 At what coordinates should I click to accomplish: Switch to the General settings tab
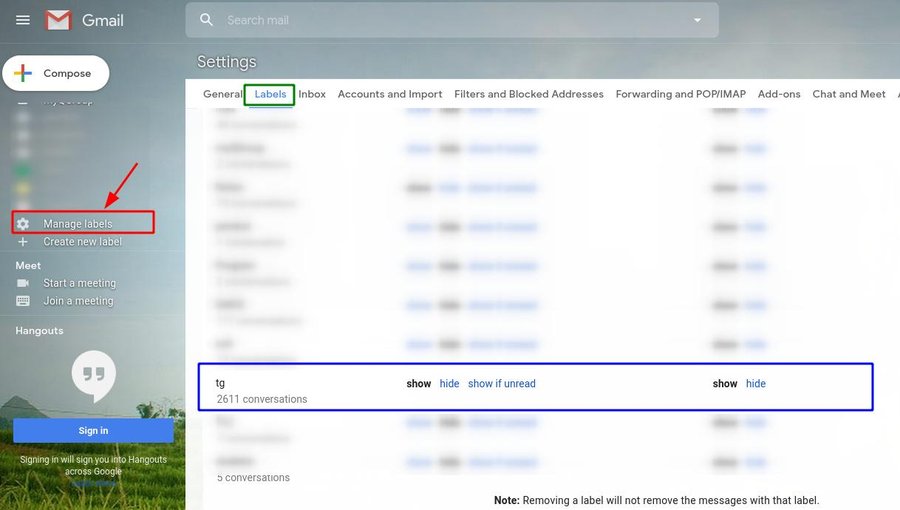pos(222,94)
